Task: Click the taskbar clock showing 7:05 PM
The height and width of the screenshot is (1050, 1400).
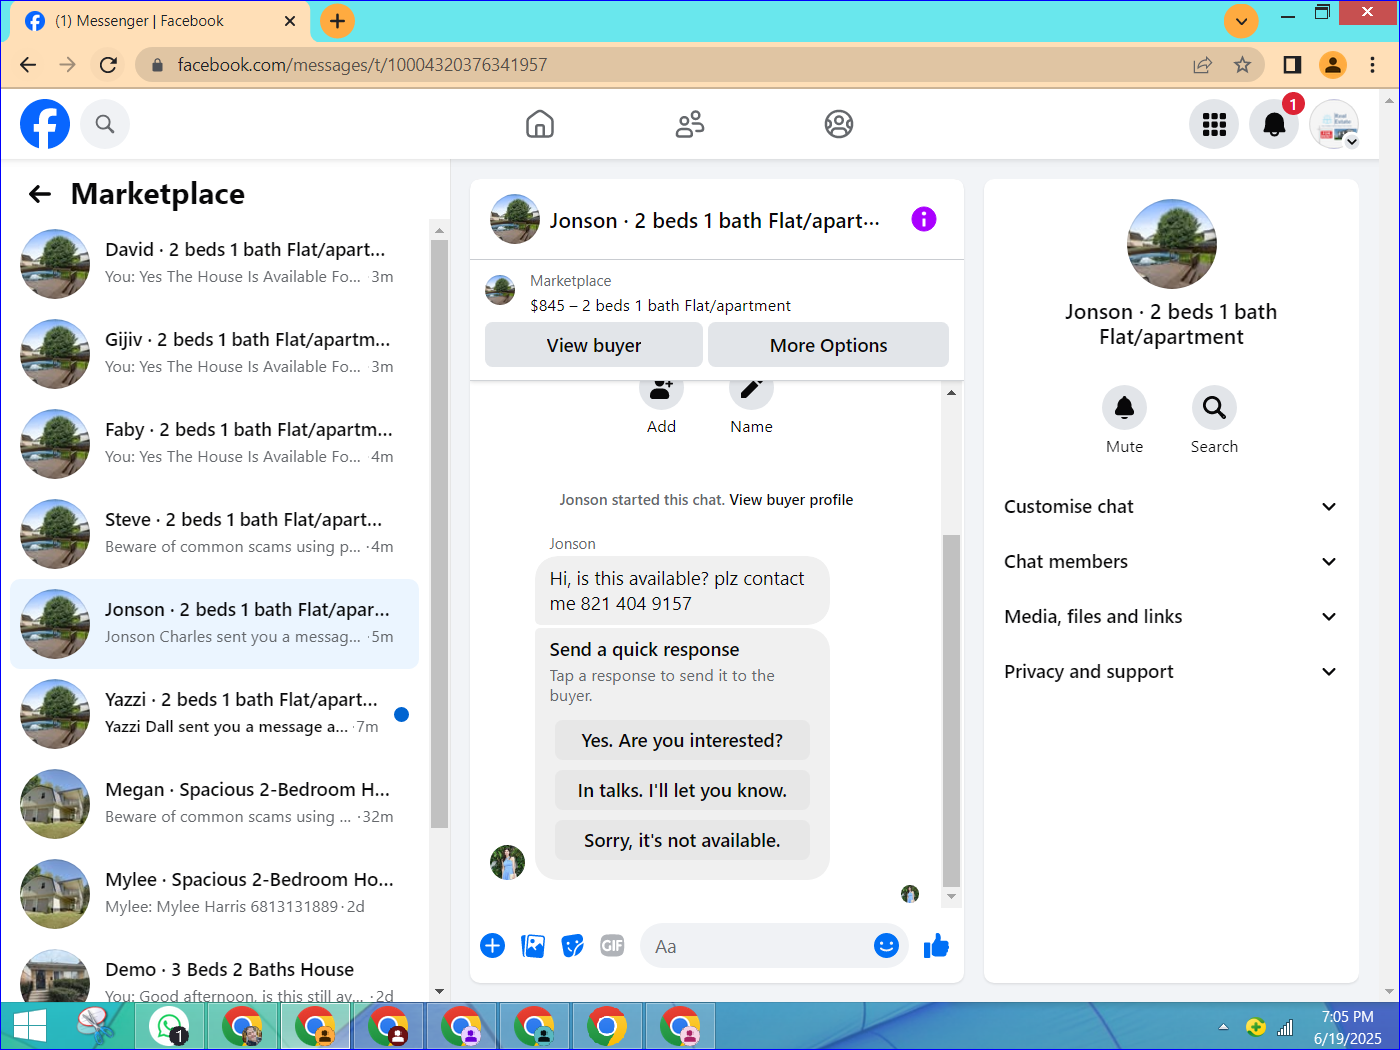Action: [x=1347, y=1027]
